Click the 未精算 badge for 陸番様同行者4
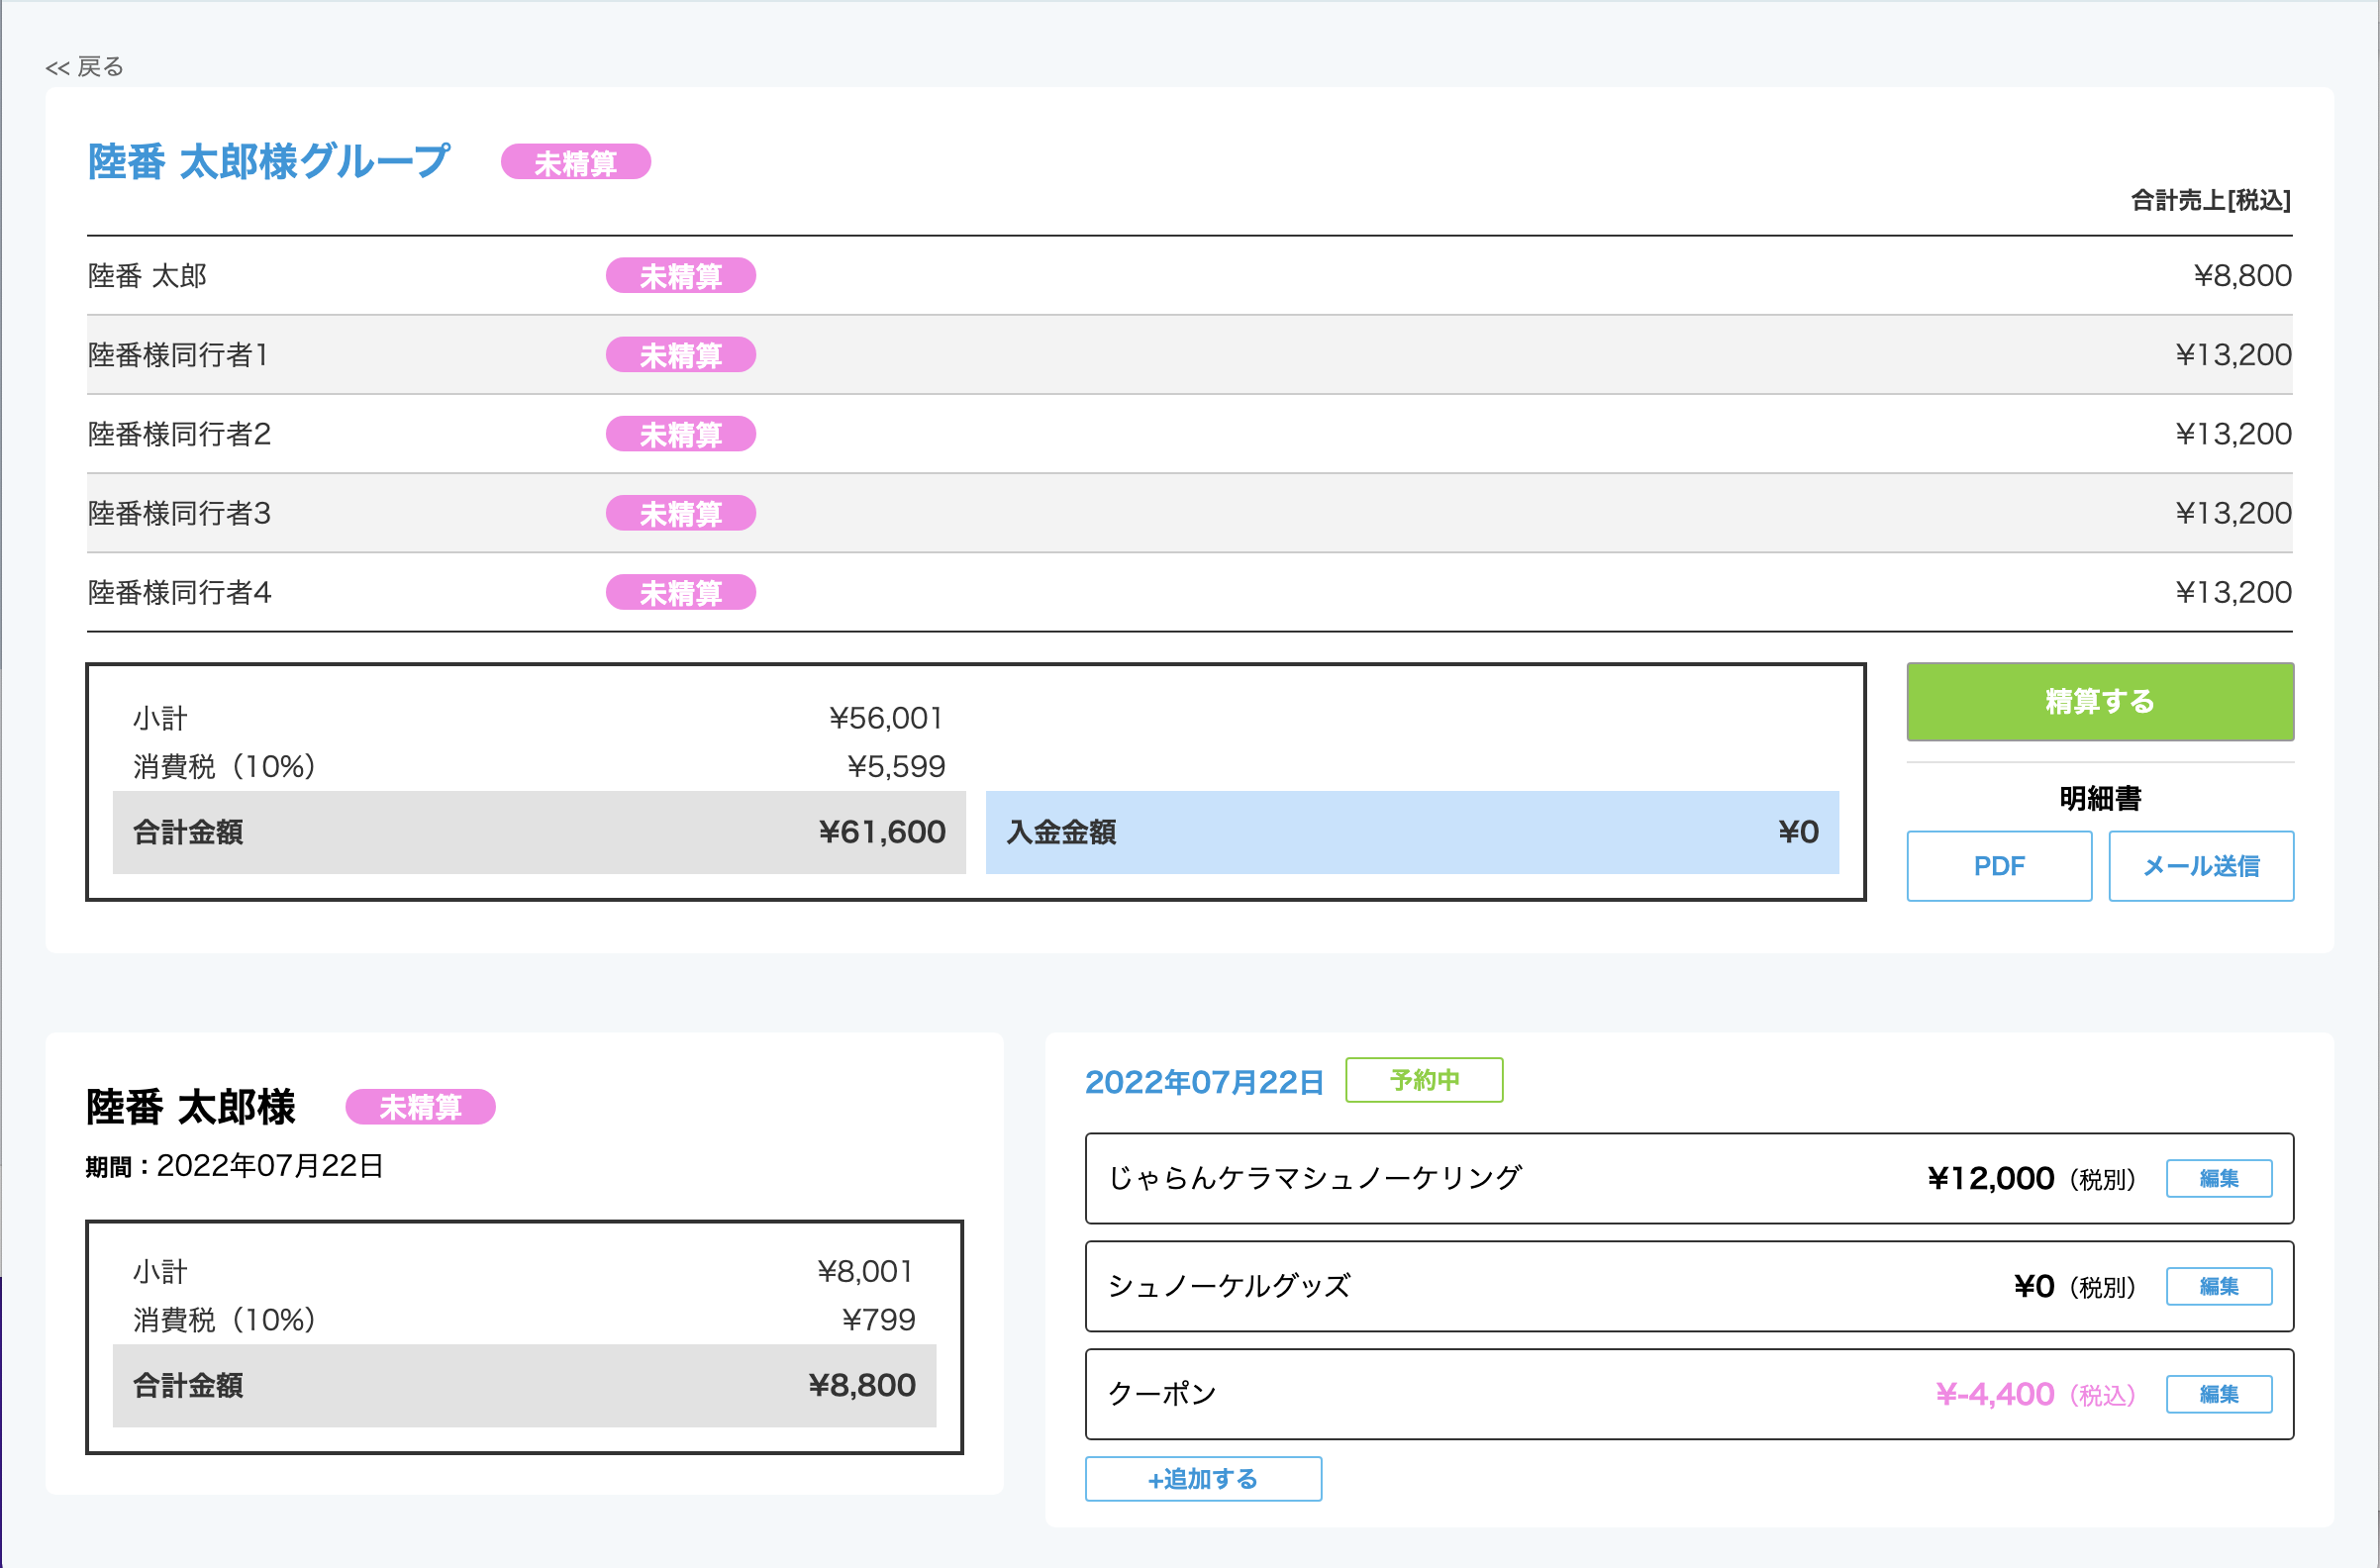Viewport: 2380px width, 1568px height. tap(681, 592)
